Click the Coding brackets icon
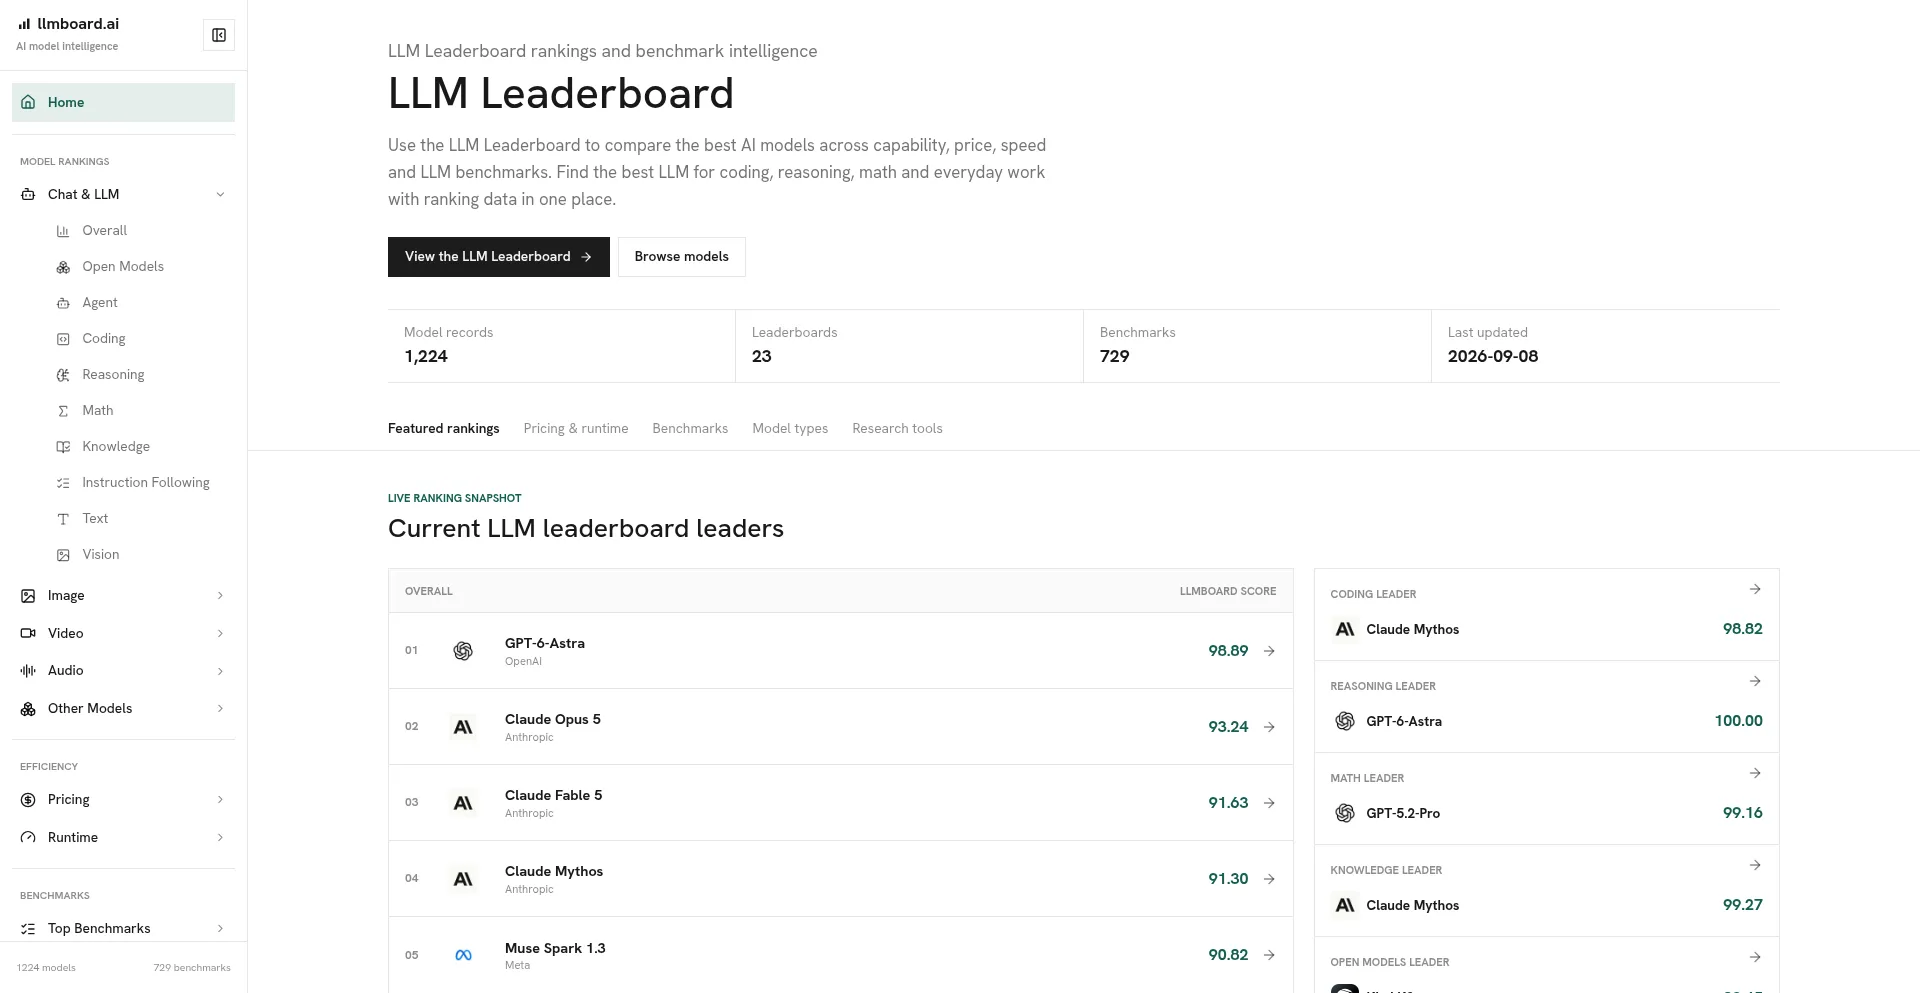Screen dimensions: 1920x993 [63, 339]
